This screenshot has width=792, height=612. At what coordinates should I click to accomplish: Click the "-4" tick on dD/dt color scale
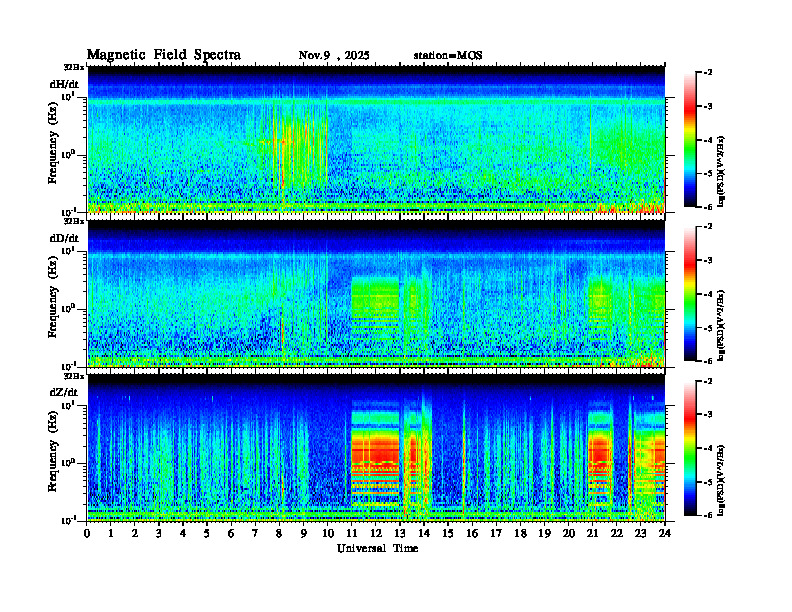click(708, 294)
